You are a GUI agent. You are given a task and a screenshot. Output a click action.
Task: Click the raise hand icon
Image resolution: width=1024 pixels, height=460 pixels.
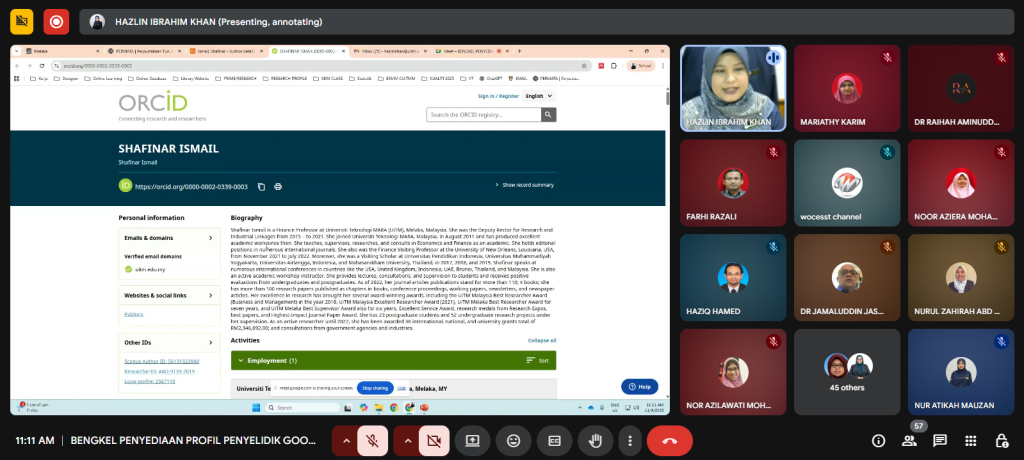click(x=595, y=440)
